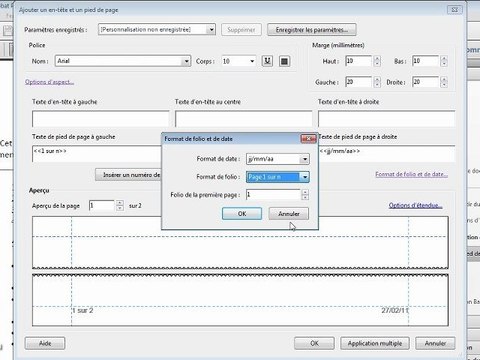Click main dialog Annuler button

click(x=435, y=343)
